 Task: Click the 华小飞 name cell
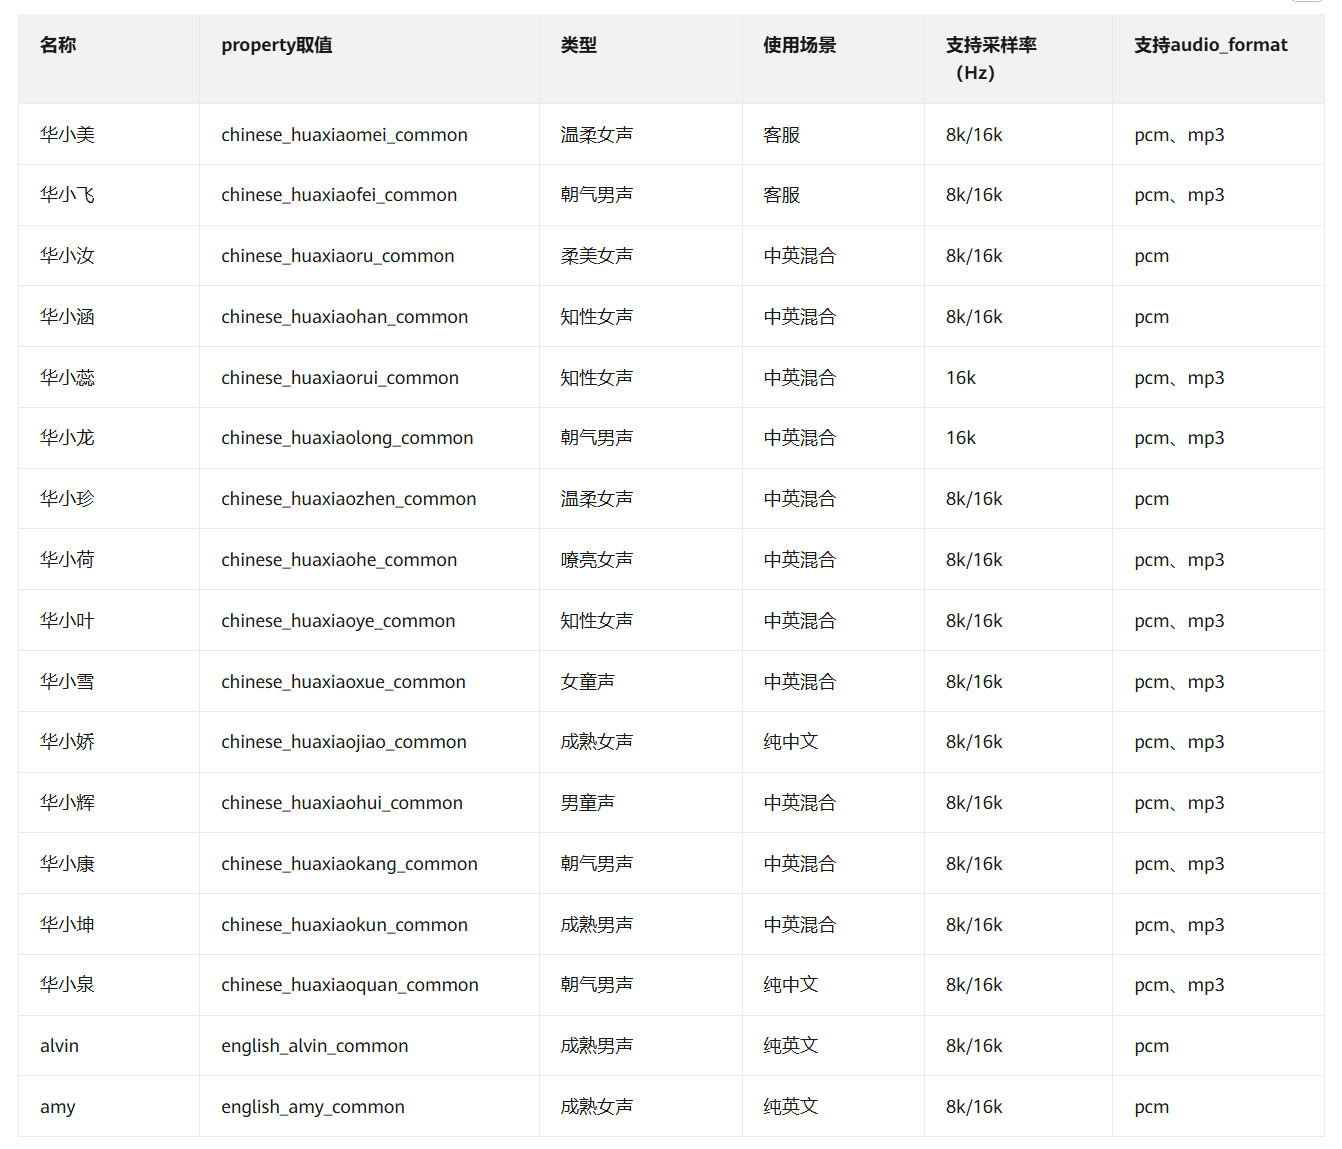click(67, 195)
